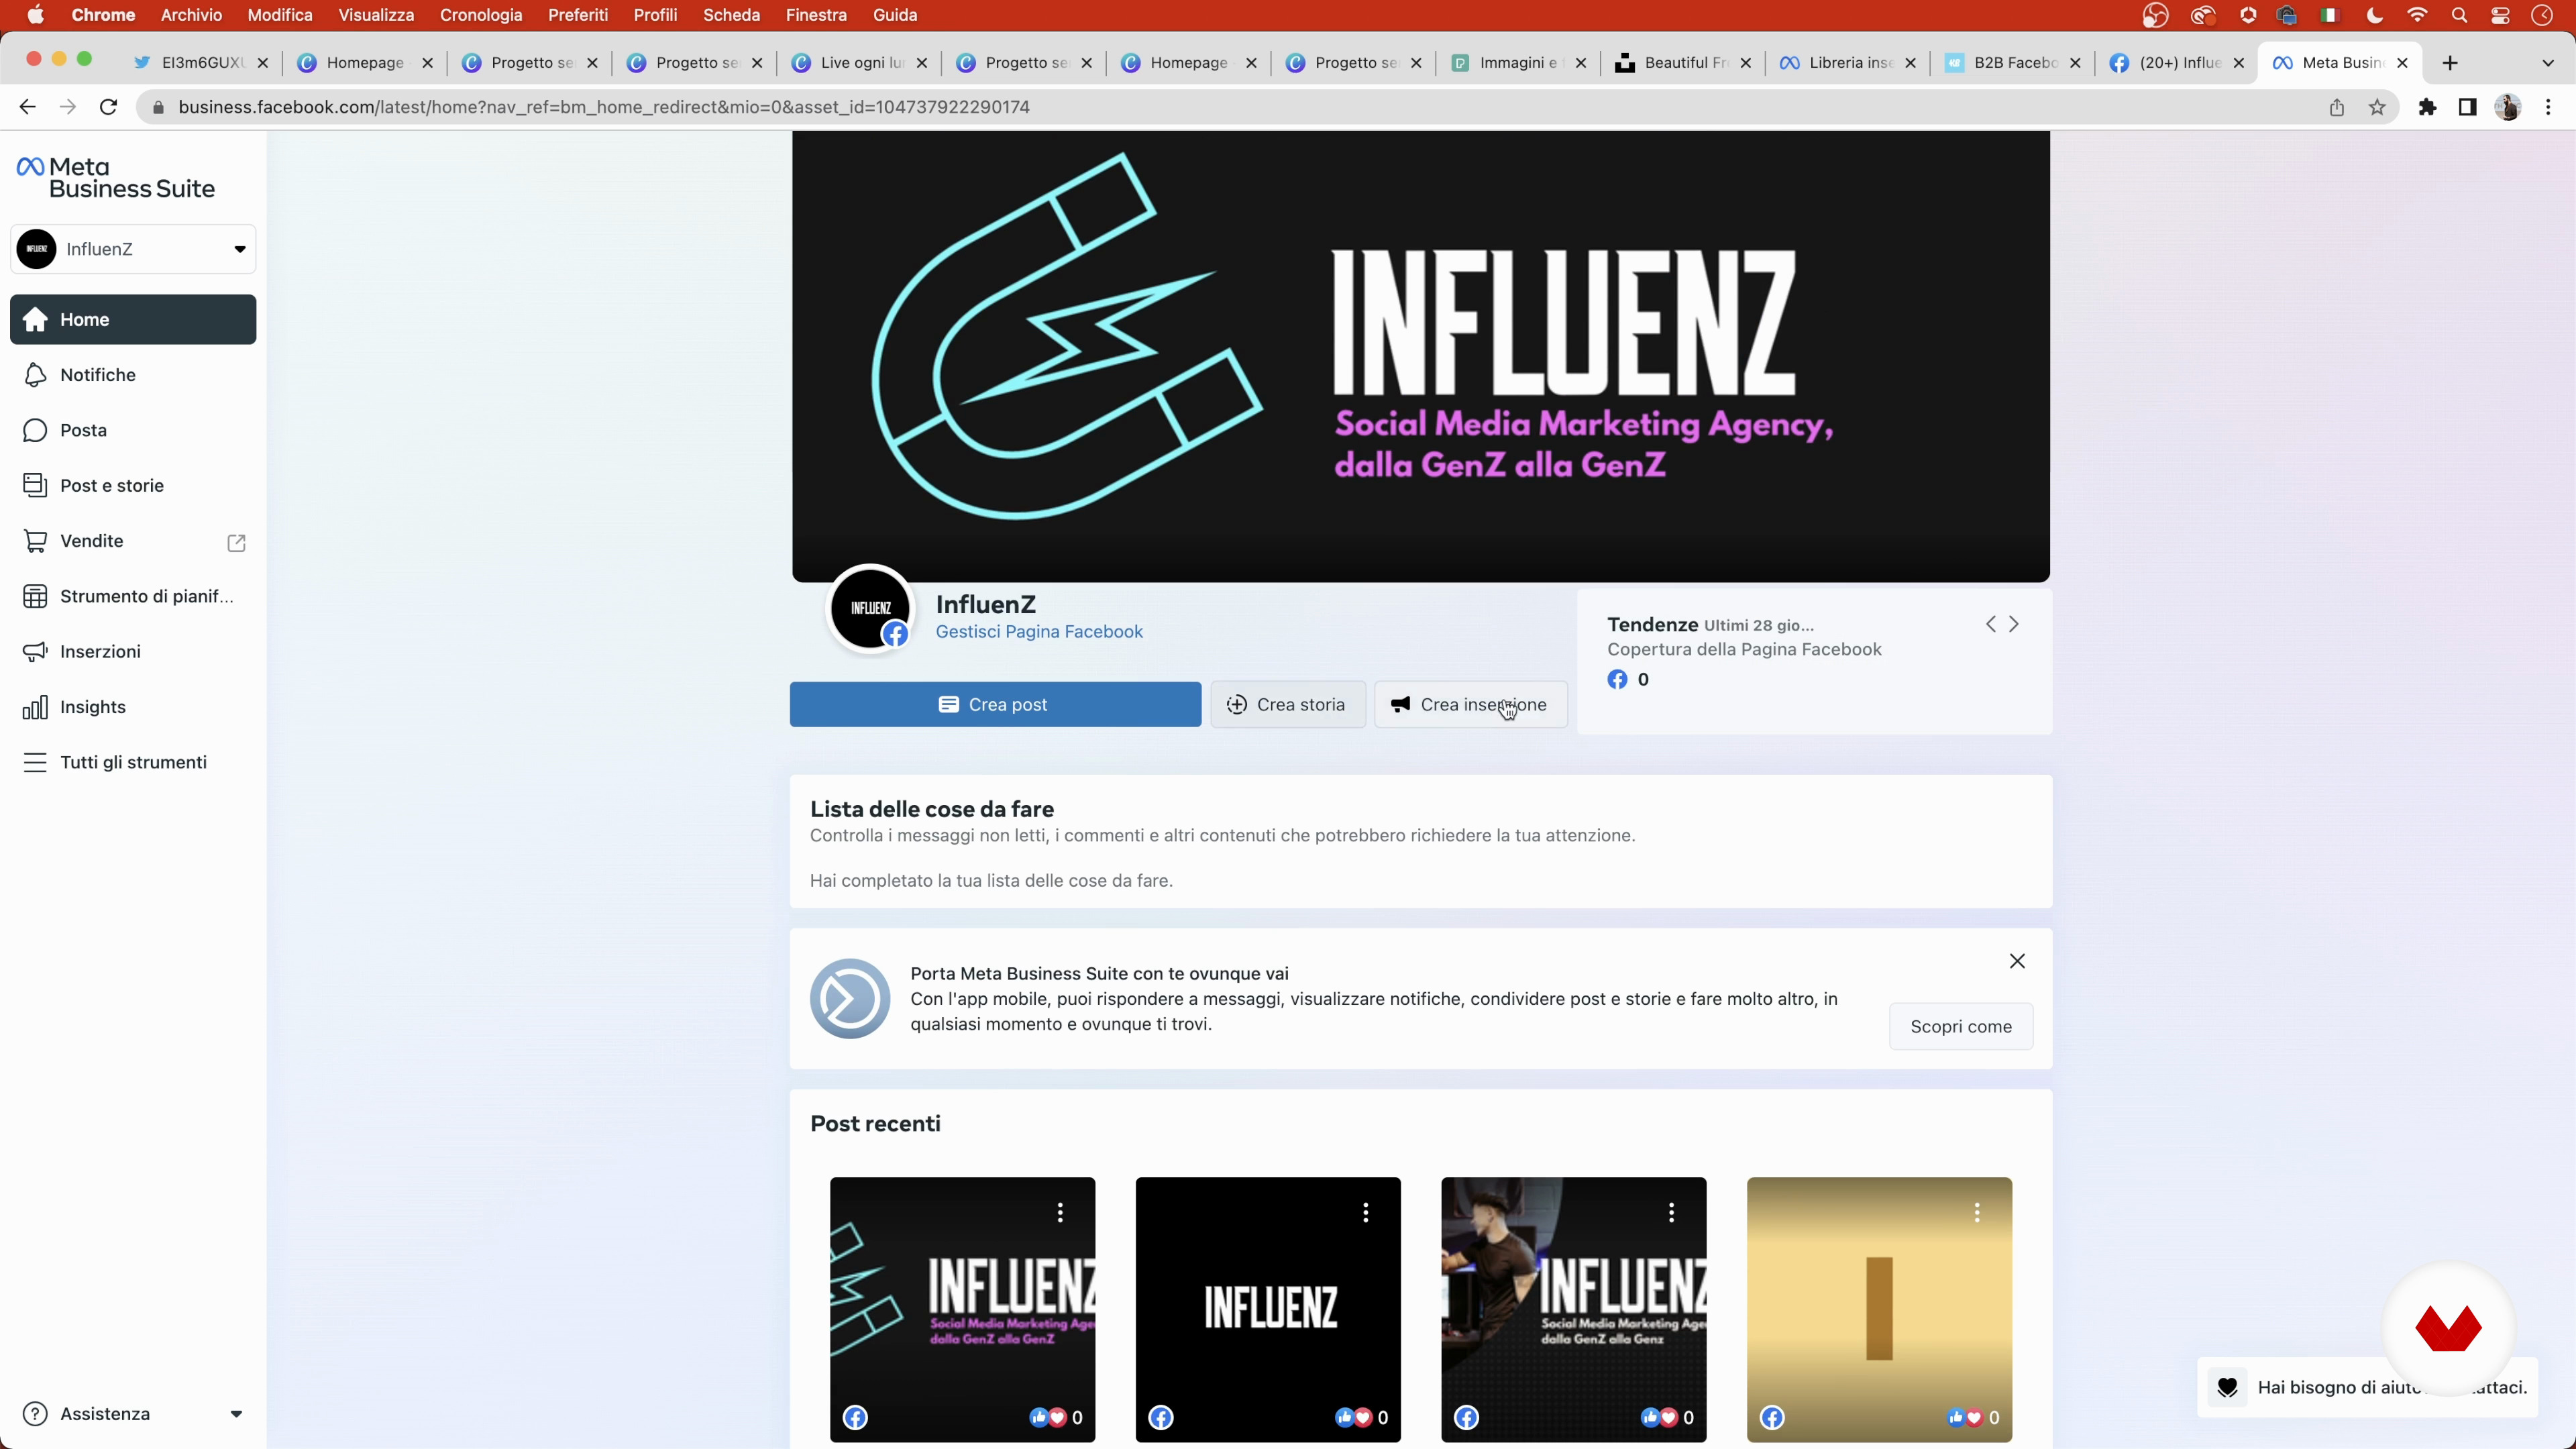Open Chrome three-dot menu
2576x1449 pixels.
(x=2548, y=107)
